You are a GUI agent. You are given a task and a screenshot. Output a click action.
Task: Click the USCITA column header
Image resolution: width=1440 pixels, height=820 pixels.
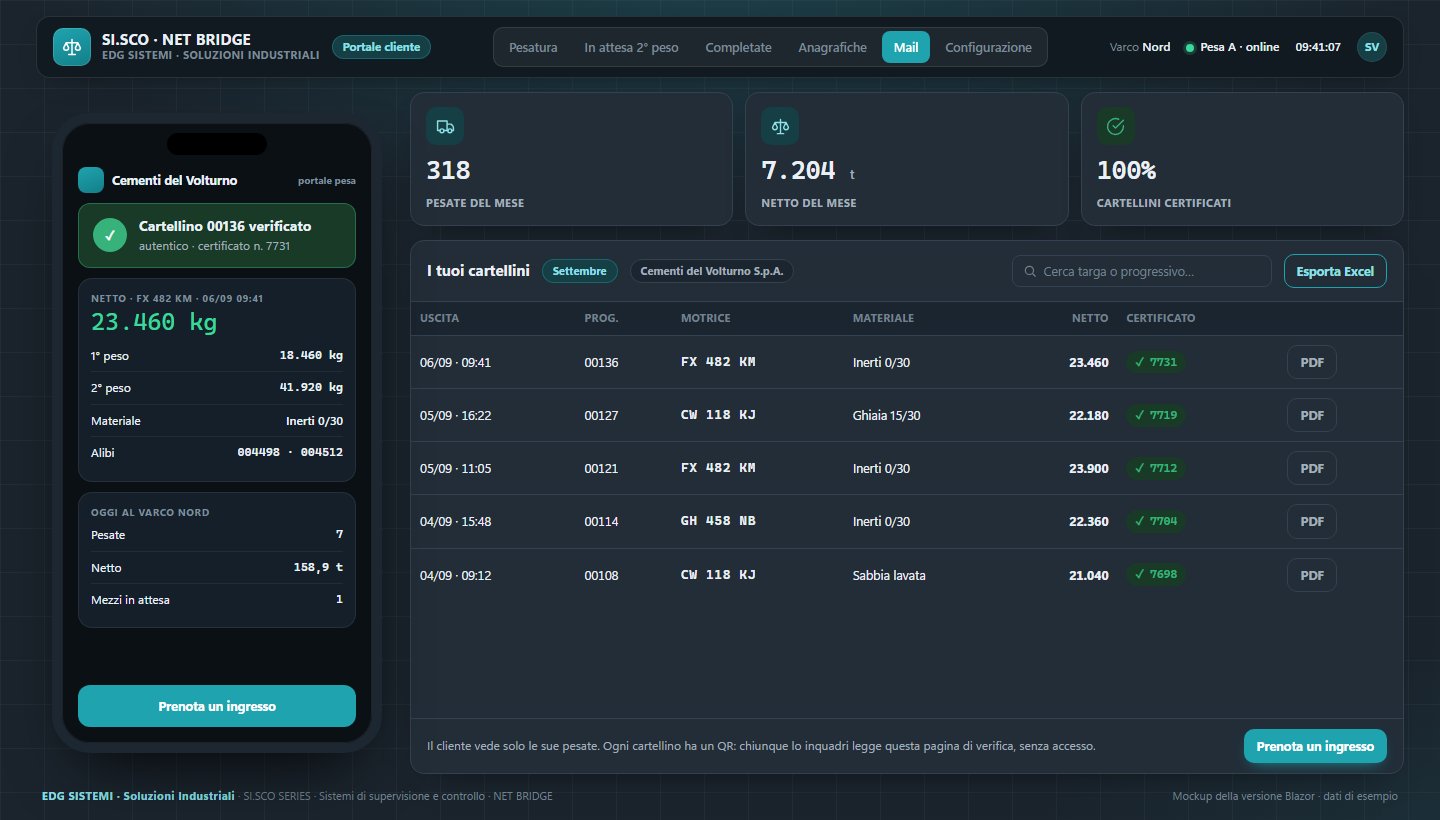[440, 318]
